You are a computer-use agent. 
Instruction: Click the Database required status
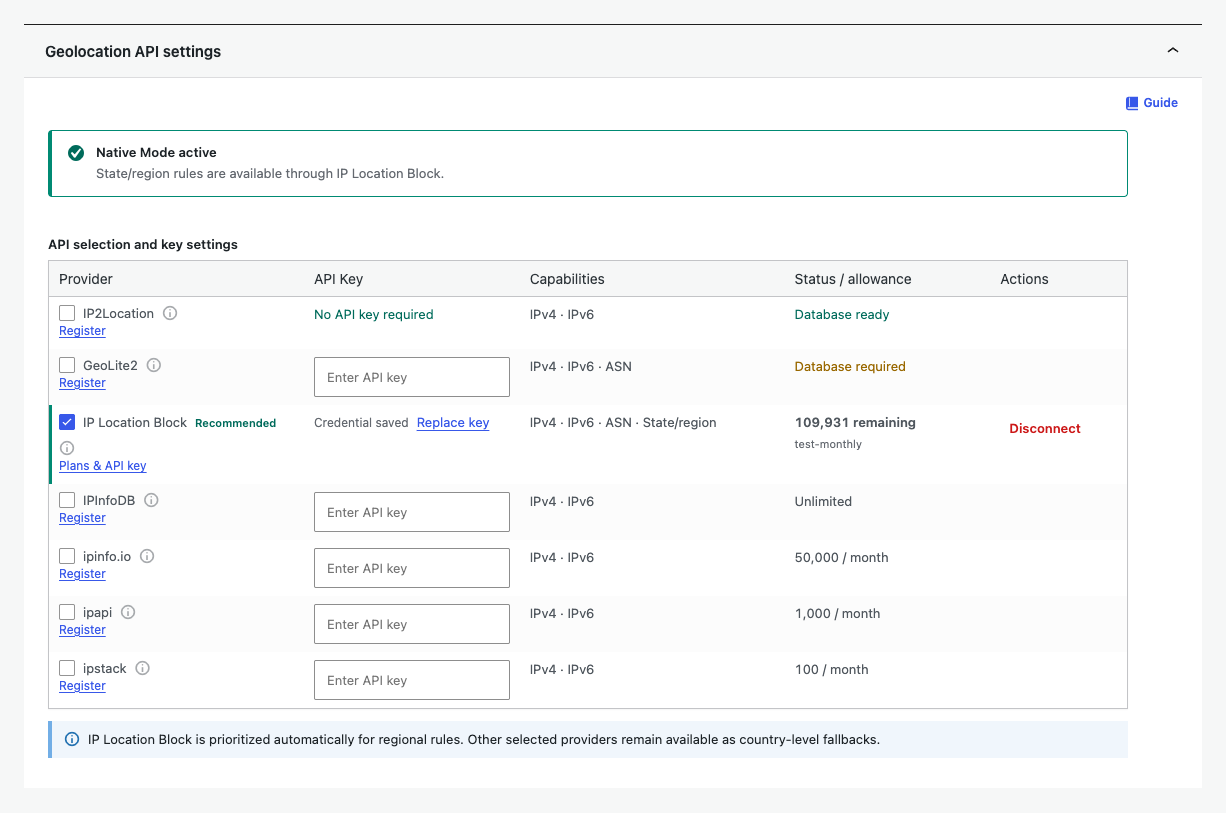pyautogui.click(x=850, y=366)
